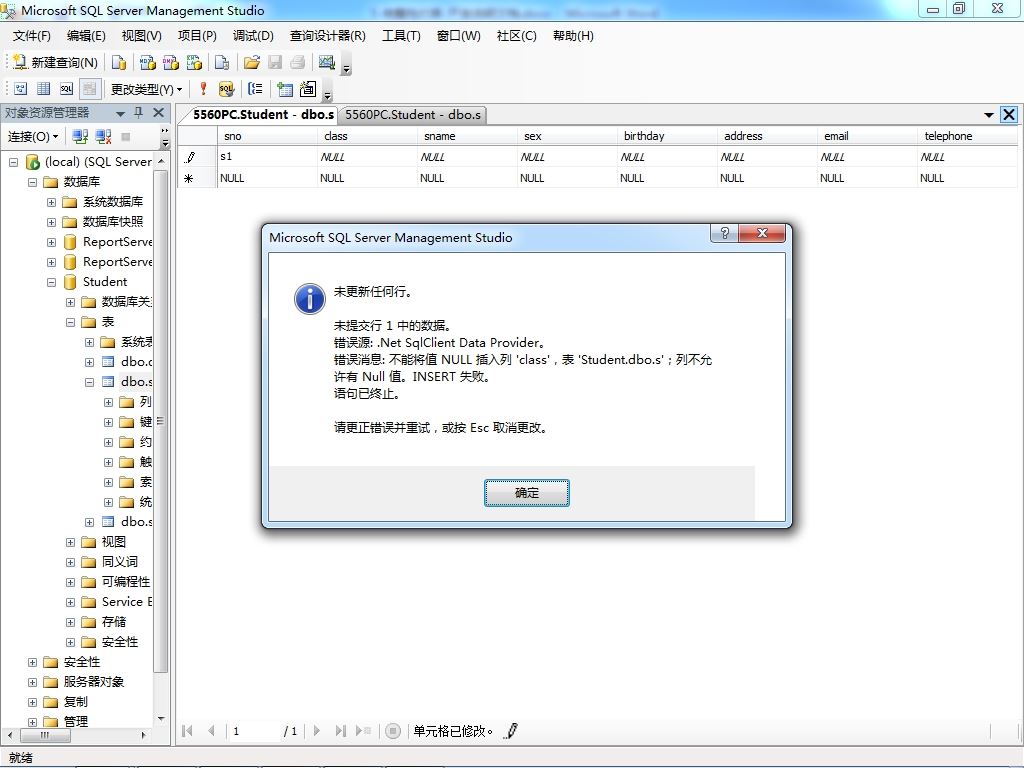This screenshot has height=768, width=1024.
Task: Go to last record navigation button
Action: pos(340,731)
